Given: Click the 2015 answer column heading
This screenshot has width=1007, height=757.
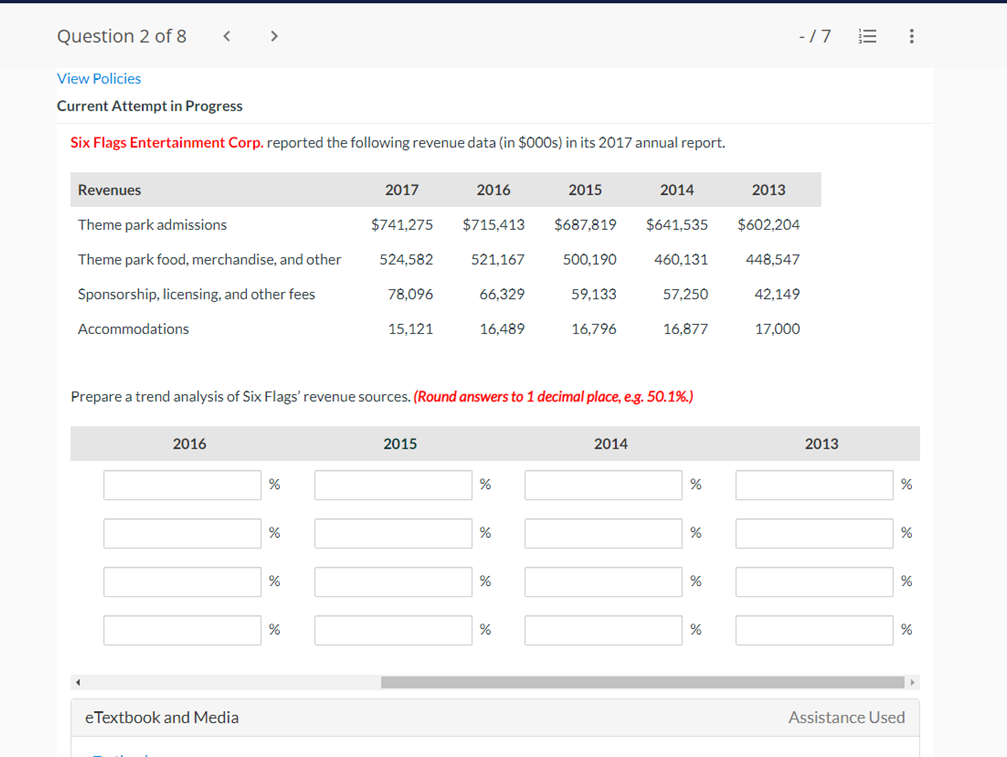Looking at the screenshot, I should (x=400, y=443).
